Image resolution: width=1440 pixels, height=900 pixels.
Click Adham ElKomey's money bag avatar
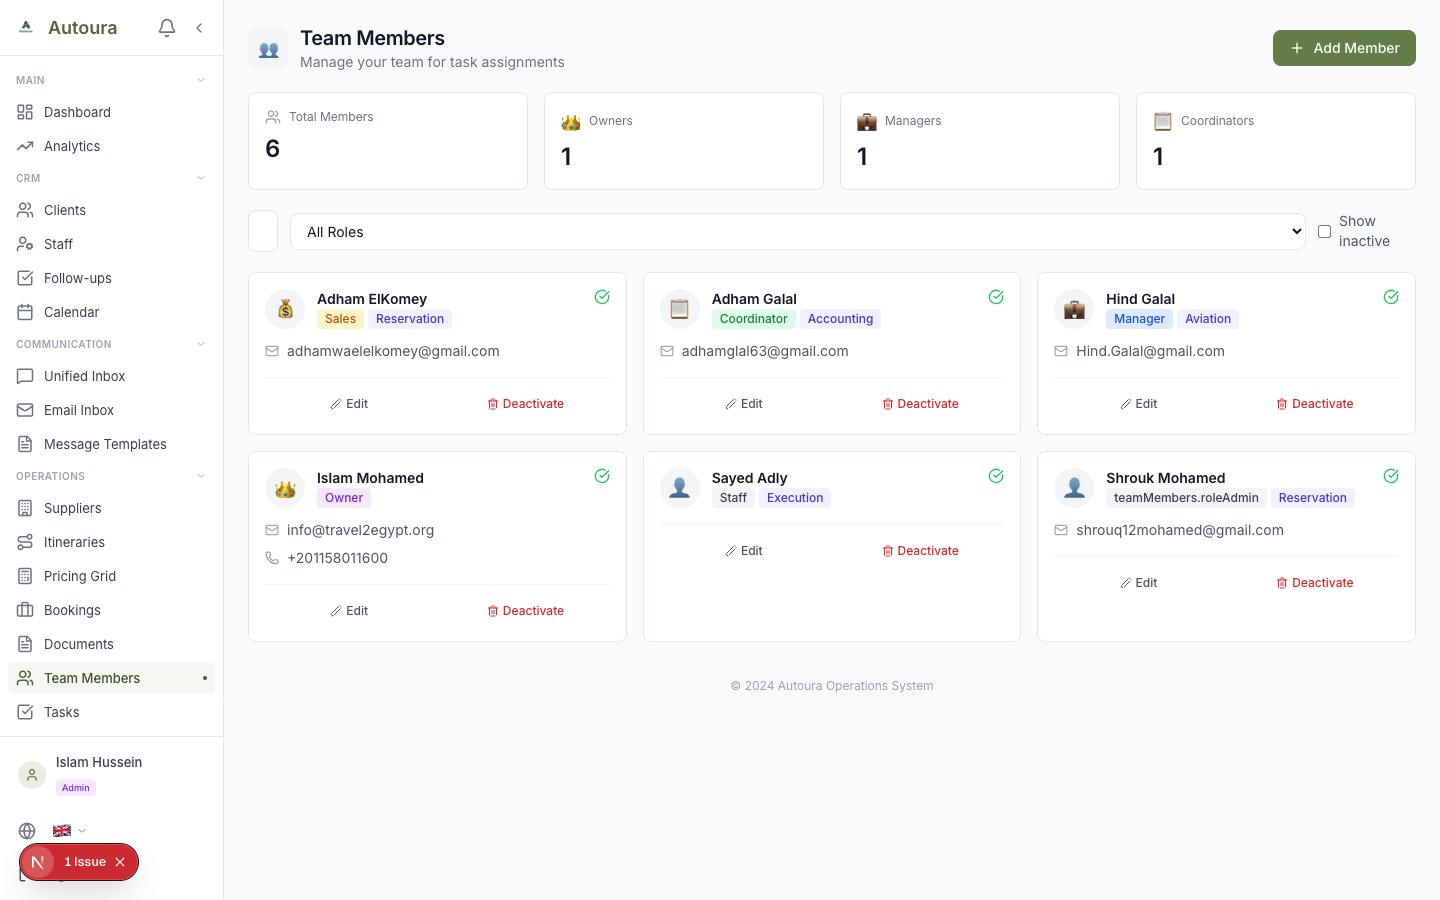(285, 309)
